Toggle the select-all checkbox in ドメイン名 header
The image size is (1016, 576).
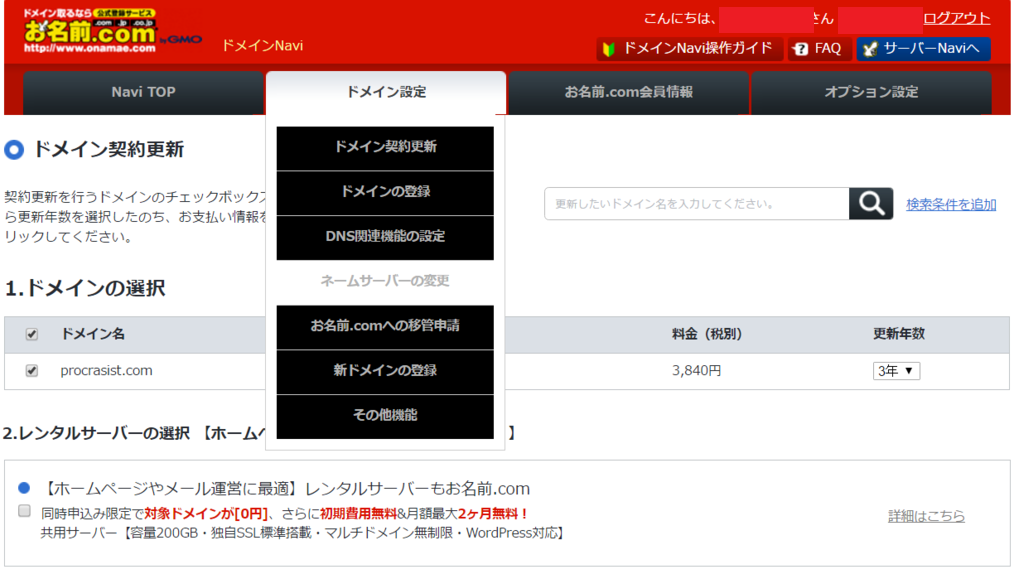click(x=31, y=334)
